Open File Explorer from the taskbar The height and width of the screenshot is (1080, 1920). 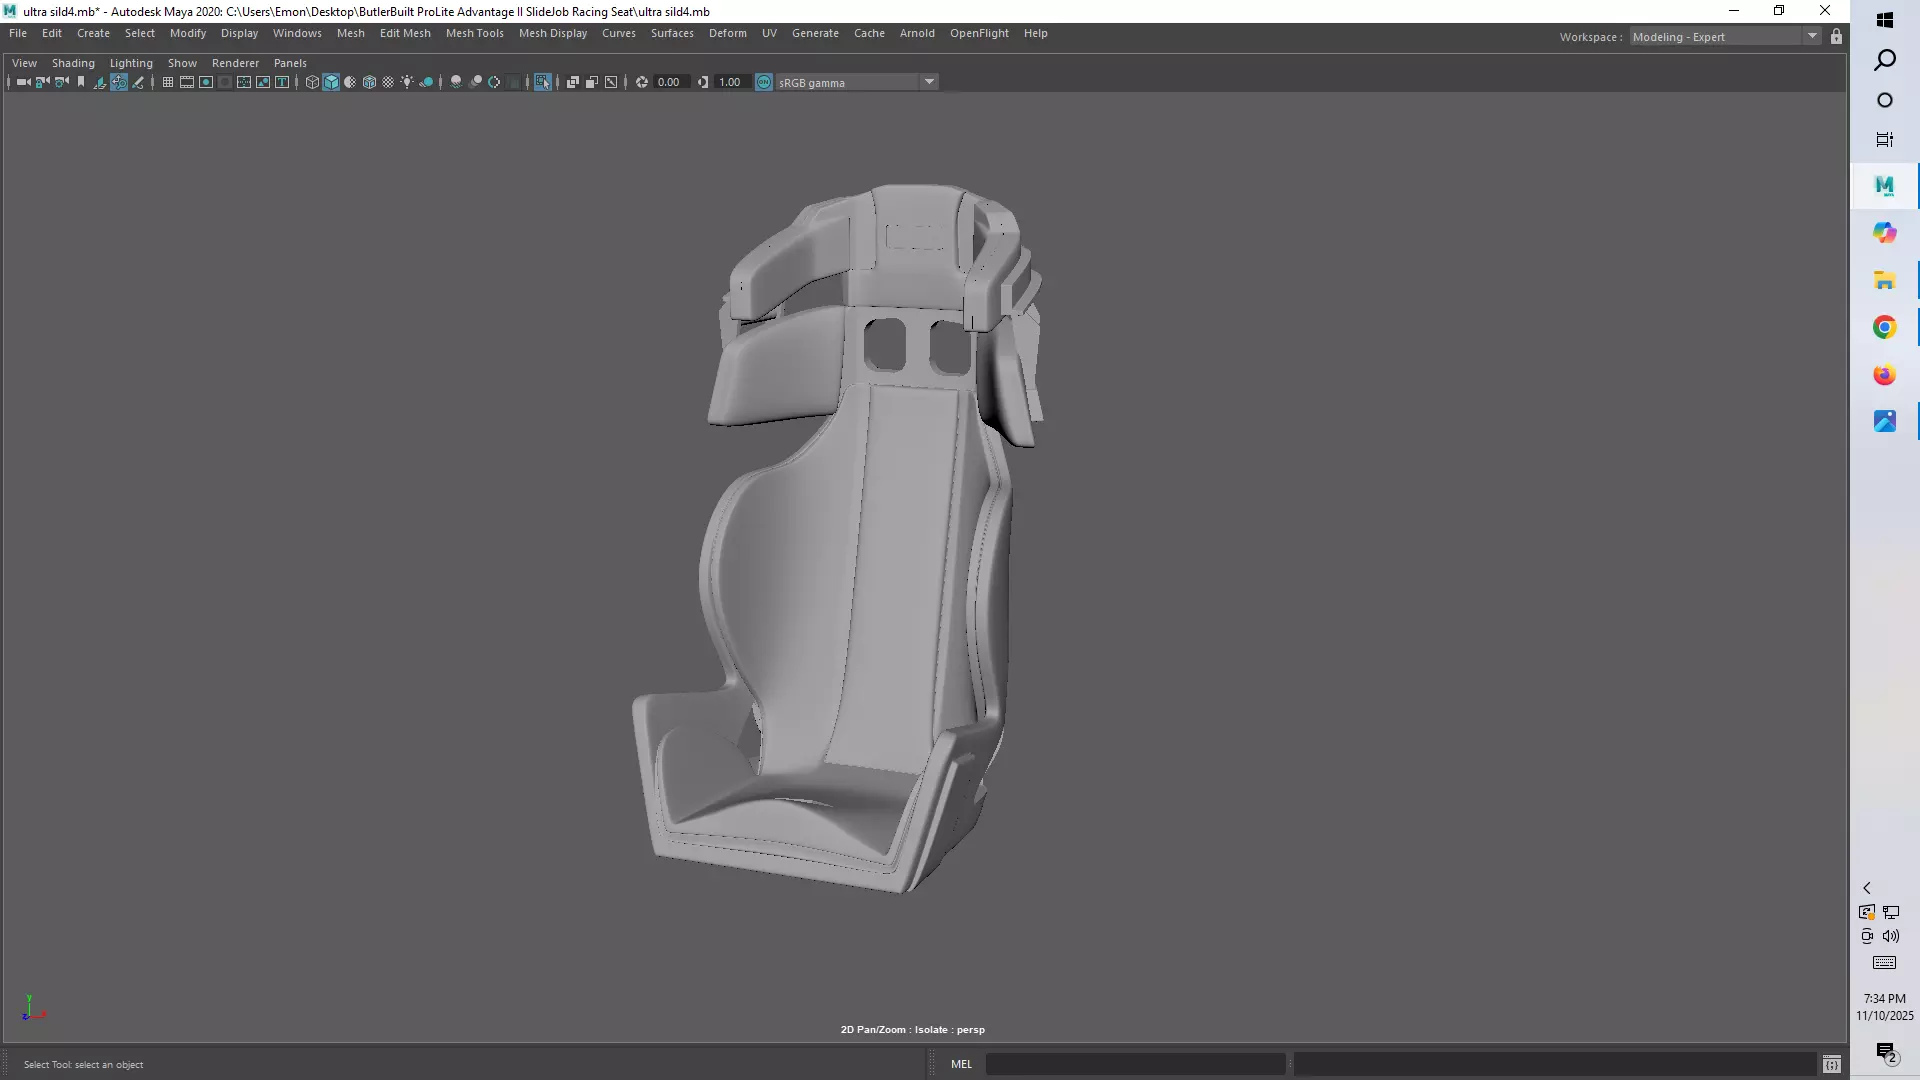pos(1885,280)
